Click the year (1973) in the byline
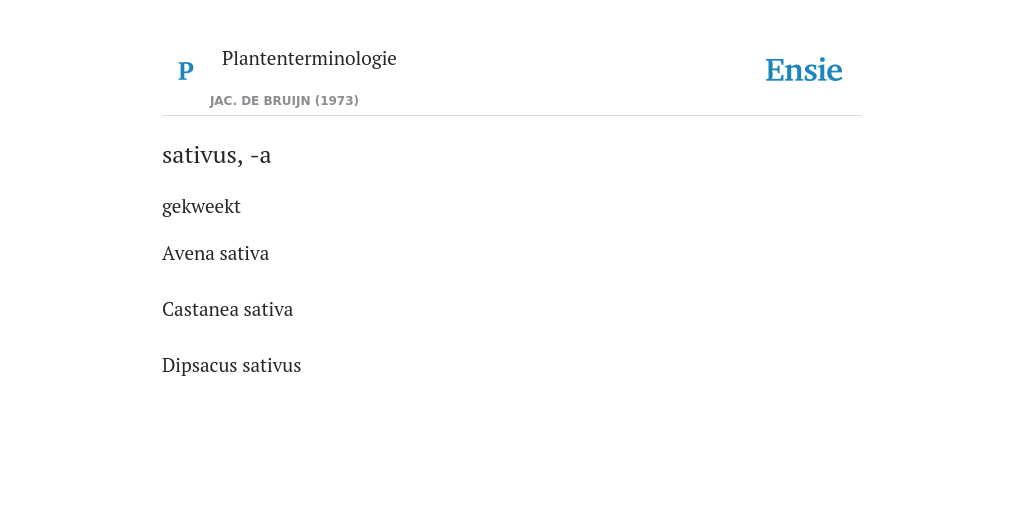 pyautogui.click(x=337, y=101)
